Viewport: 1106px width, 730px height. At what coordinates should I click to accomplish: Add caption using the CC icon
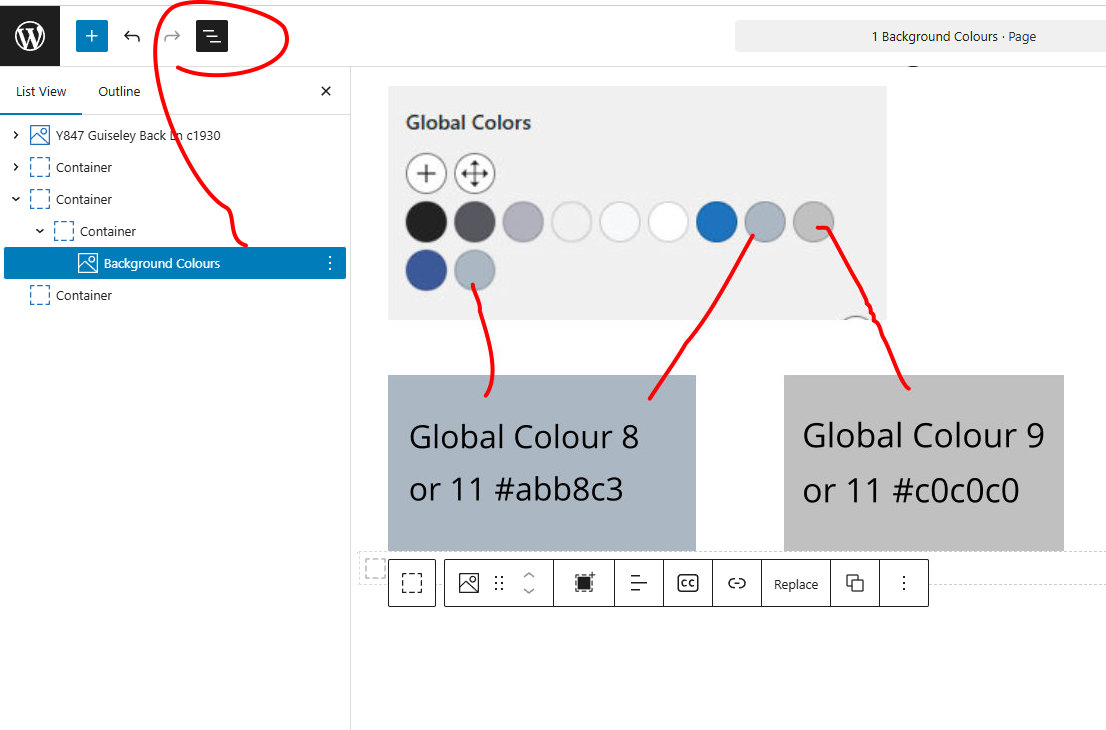688,584
